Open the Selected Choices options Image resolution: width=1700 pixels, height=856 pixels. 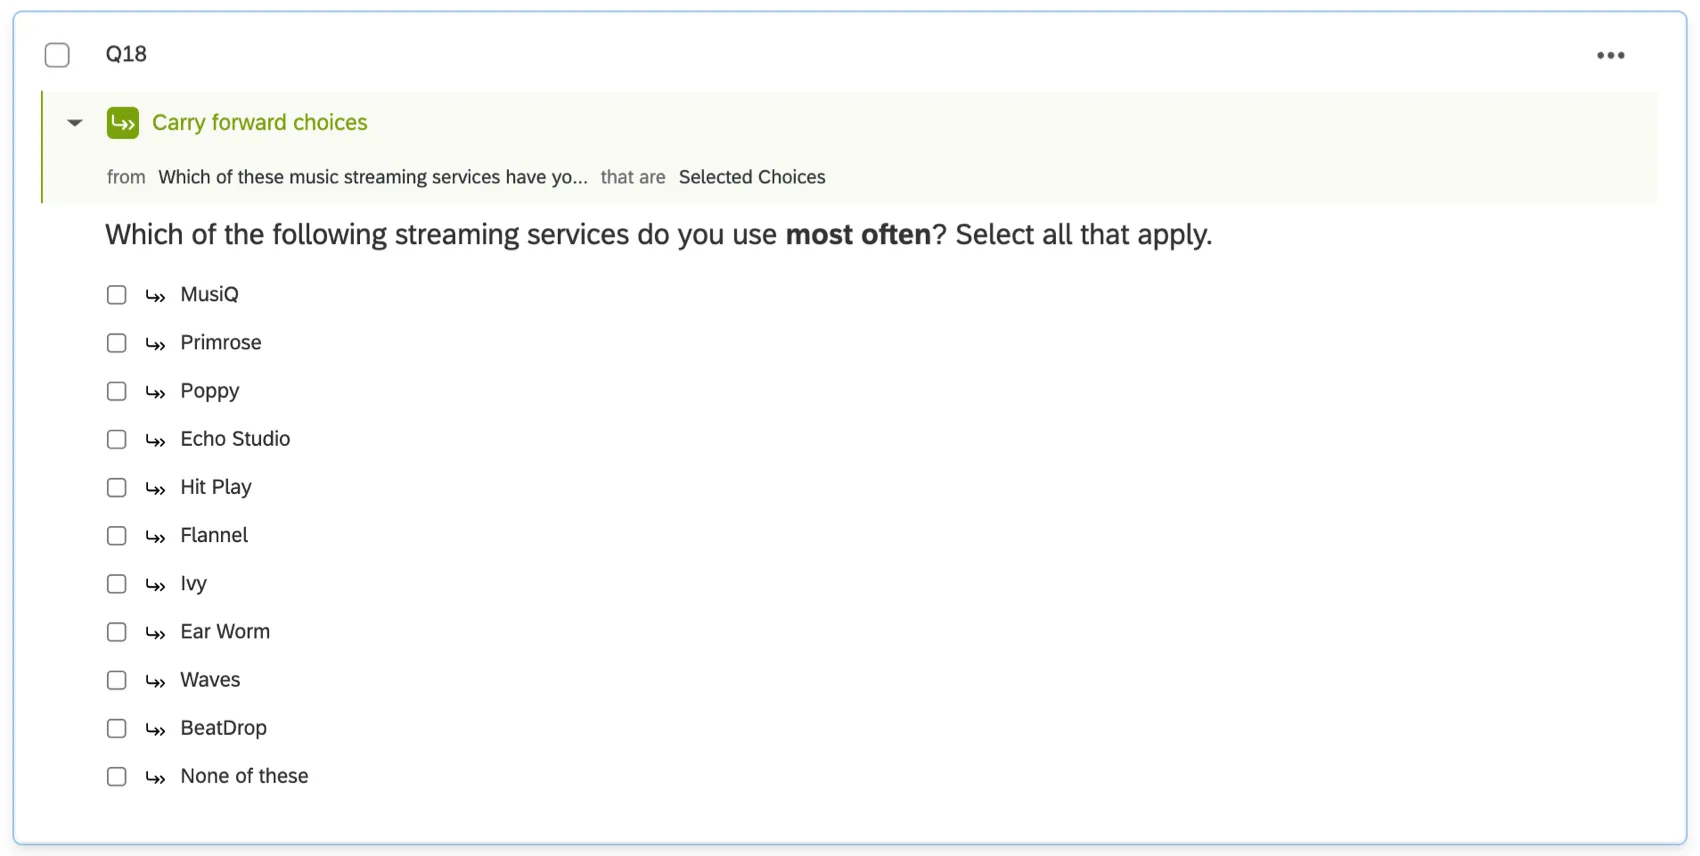pos(752,177)
